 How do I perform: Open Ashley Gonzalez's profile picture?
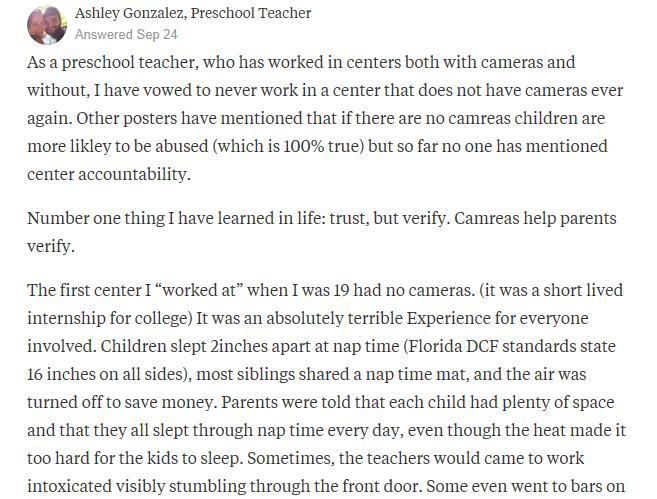(47, 25)
